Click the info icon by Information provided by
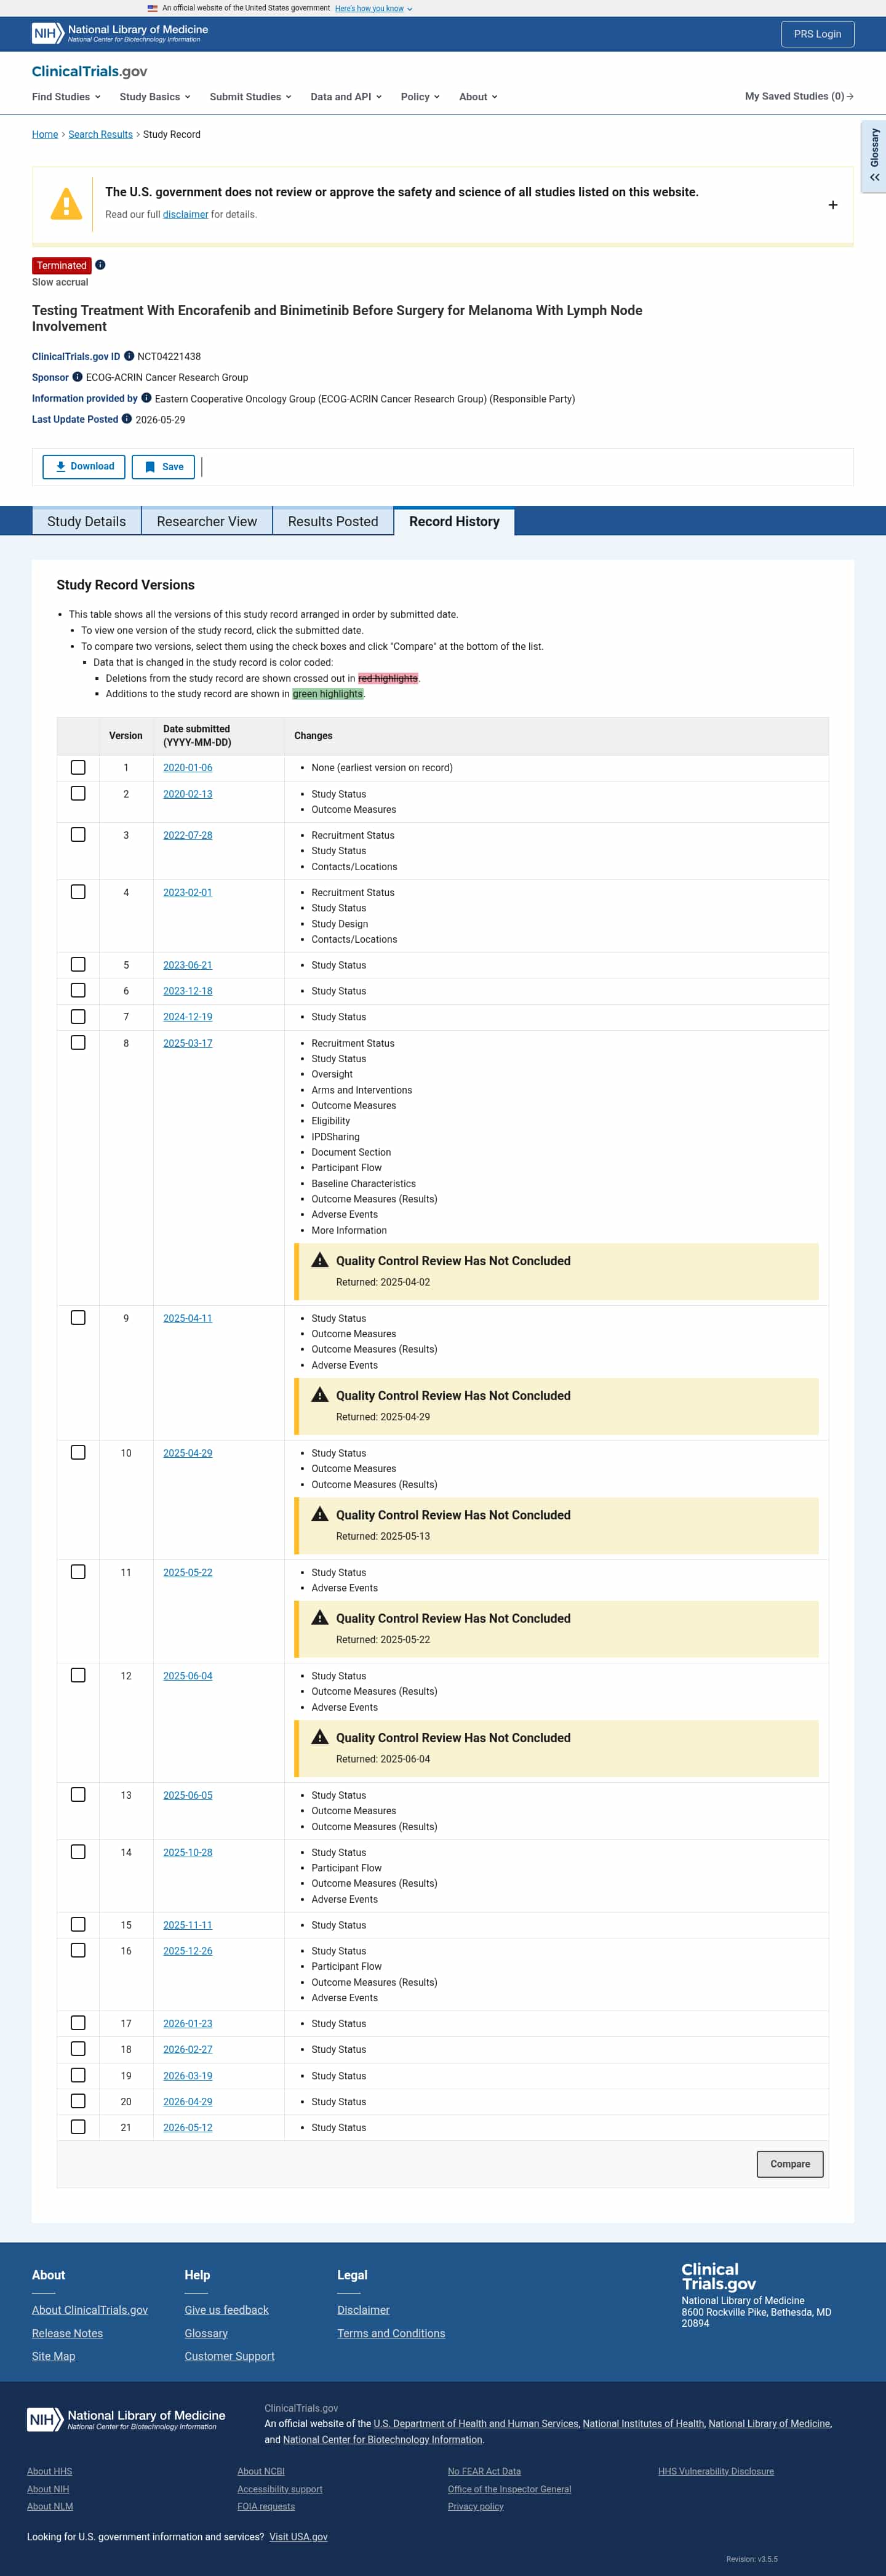 146,398
